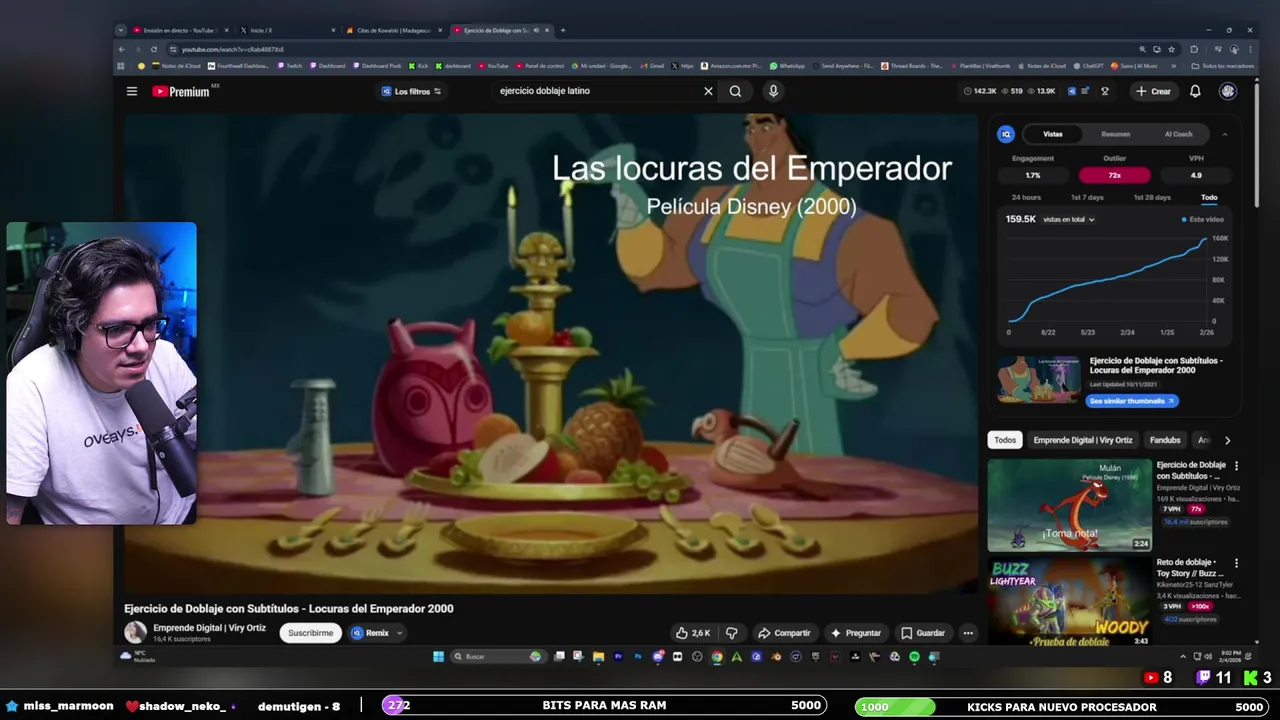Screen dimensions: 1280x720
Task: Start voice search with the microphone
Action: (773, 91)
